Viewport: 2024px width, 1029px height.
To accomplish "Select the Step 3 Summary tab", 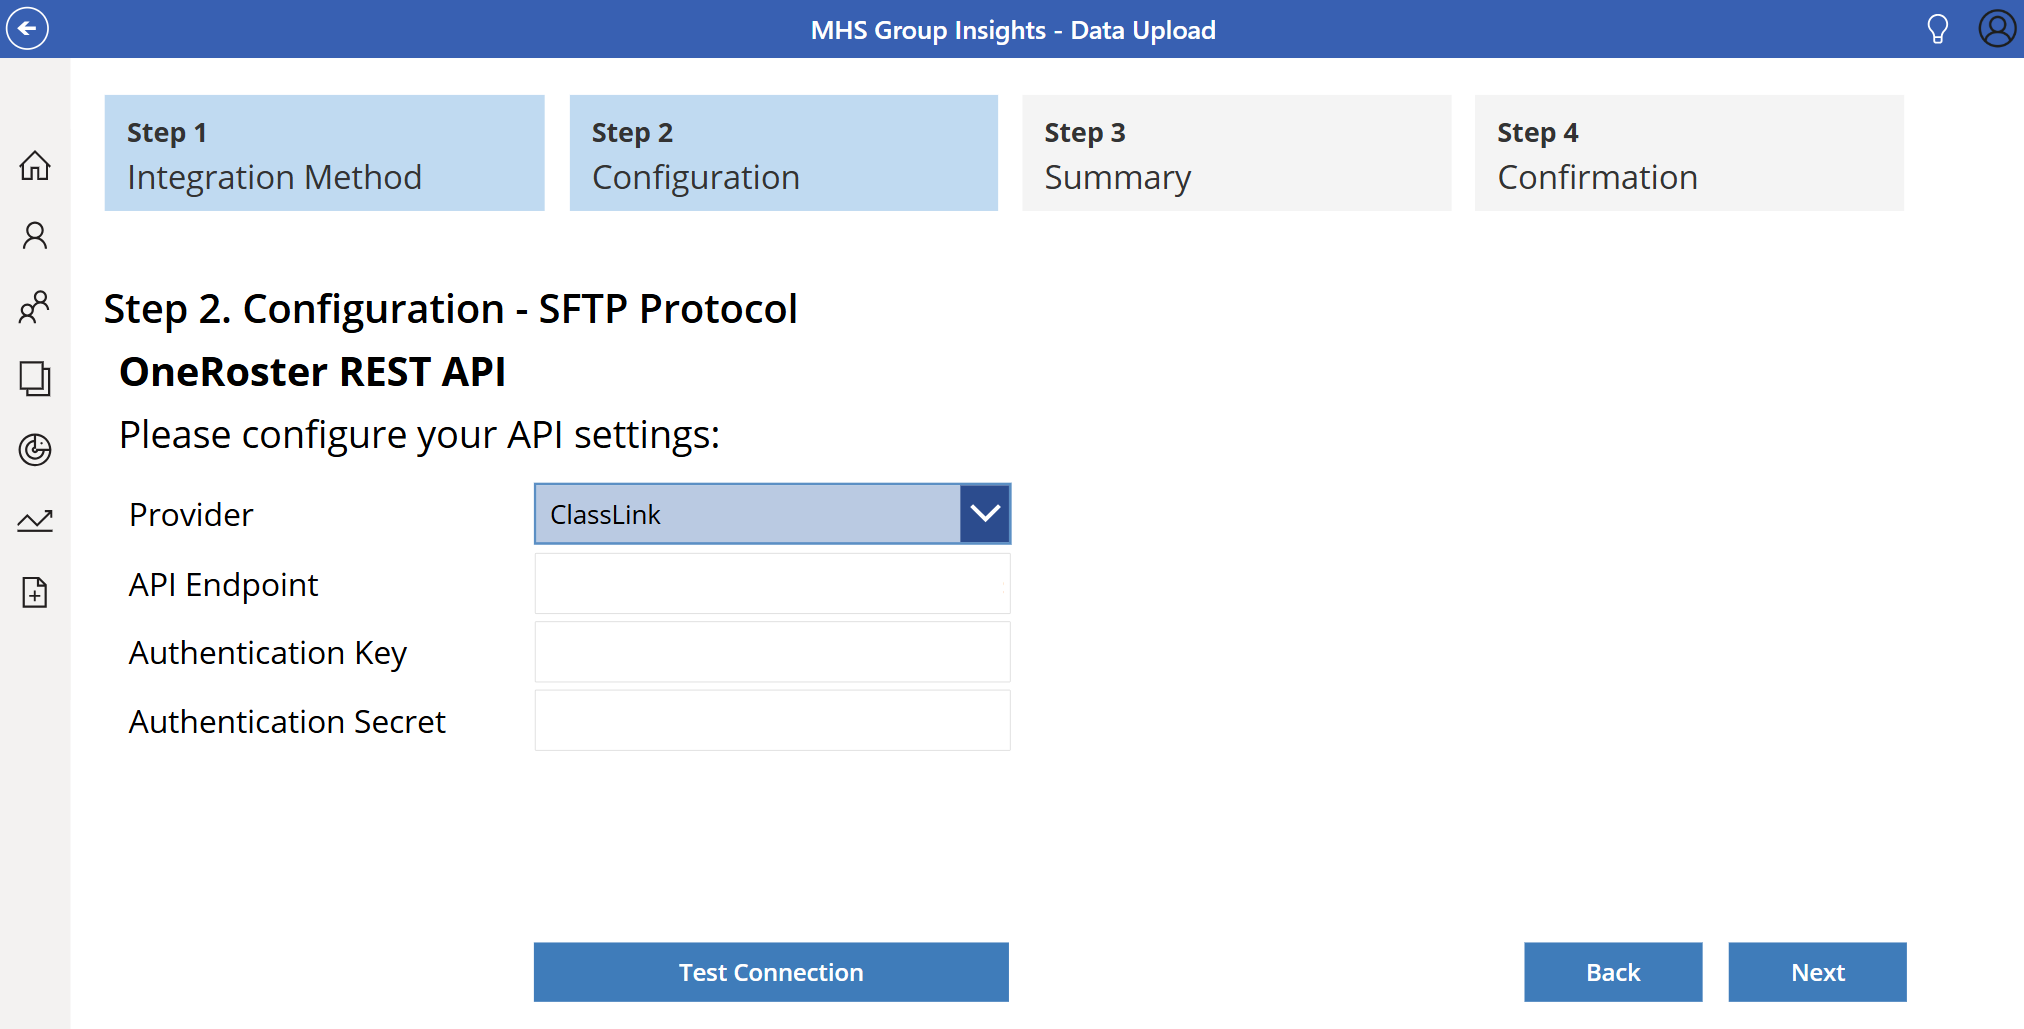I will tap(1236, 153).
